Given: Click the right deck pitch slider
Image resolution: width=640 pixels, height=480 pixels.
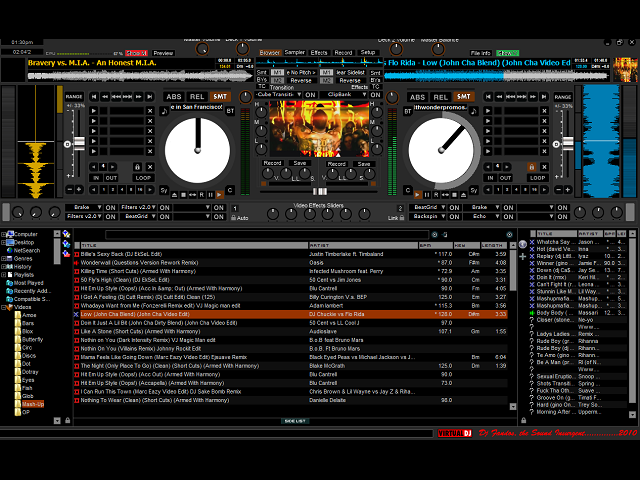Looking at the screenshot, I should click(x=567, y=143).
